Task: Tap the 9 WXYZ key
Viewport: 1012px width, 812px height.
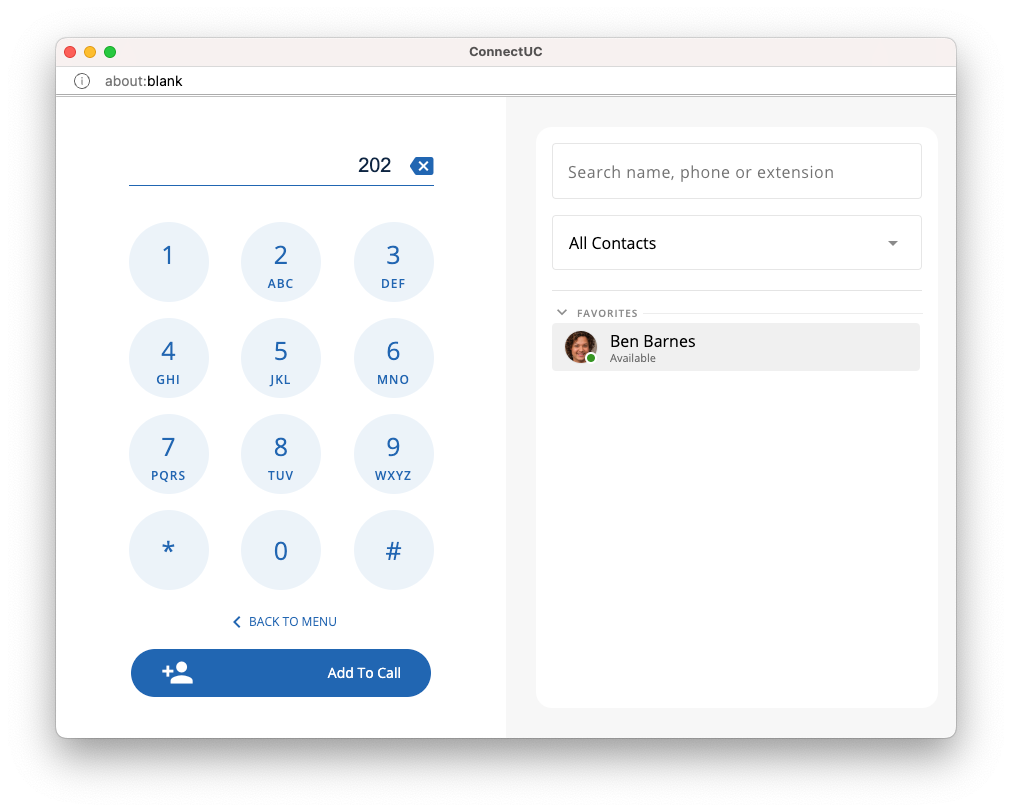Action: pos(394,454)
